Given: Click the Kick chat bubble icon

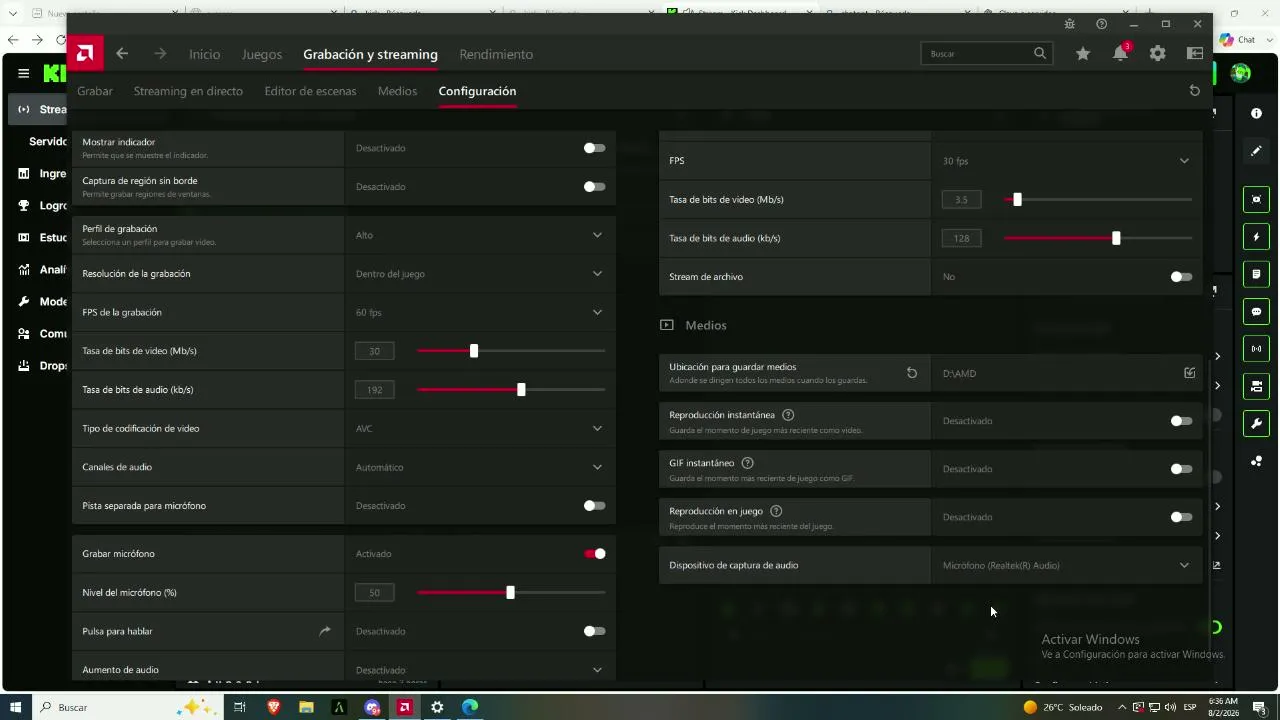Looking at the screenshot, I should point(1256,312).
